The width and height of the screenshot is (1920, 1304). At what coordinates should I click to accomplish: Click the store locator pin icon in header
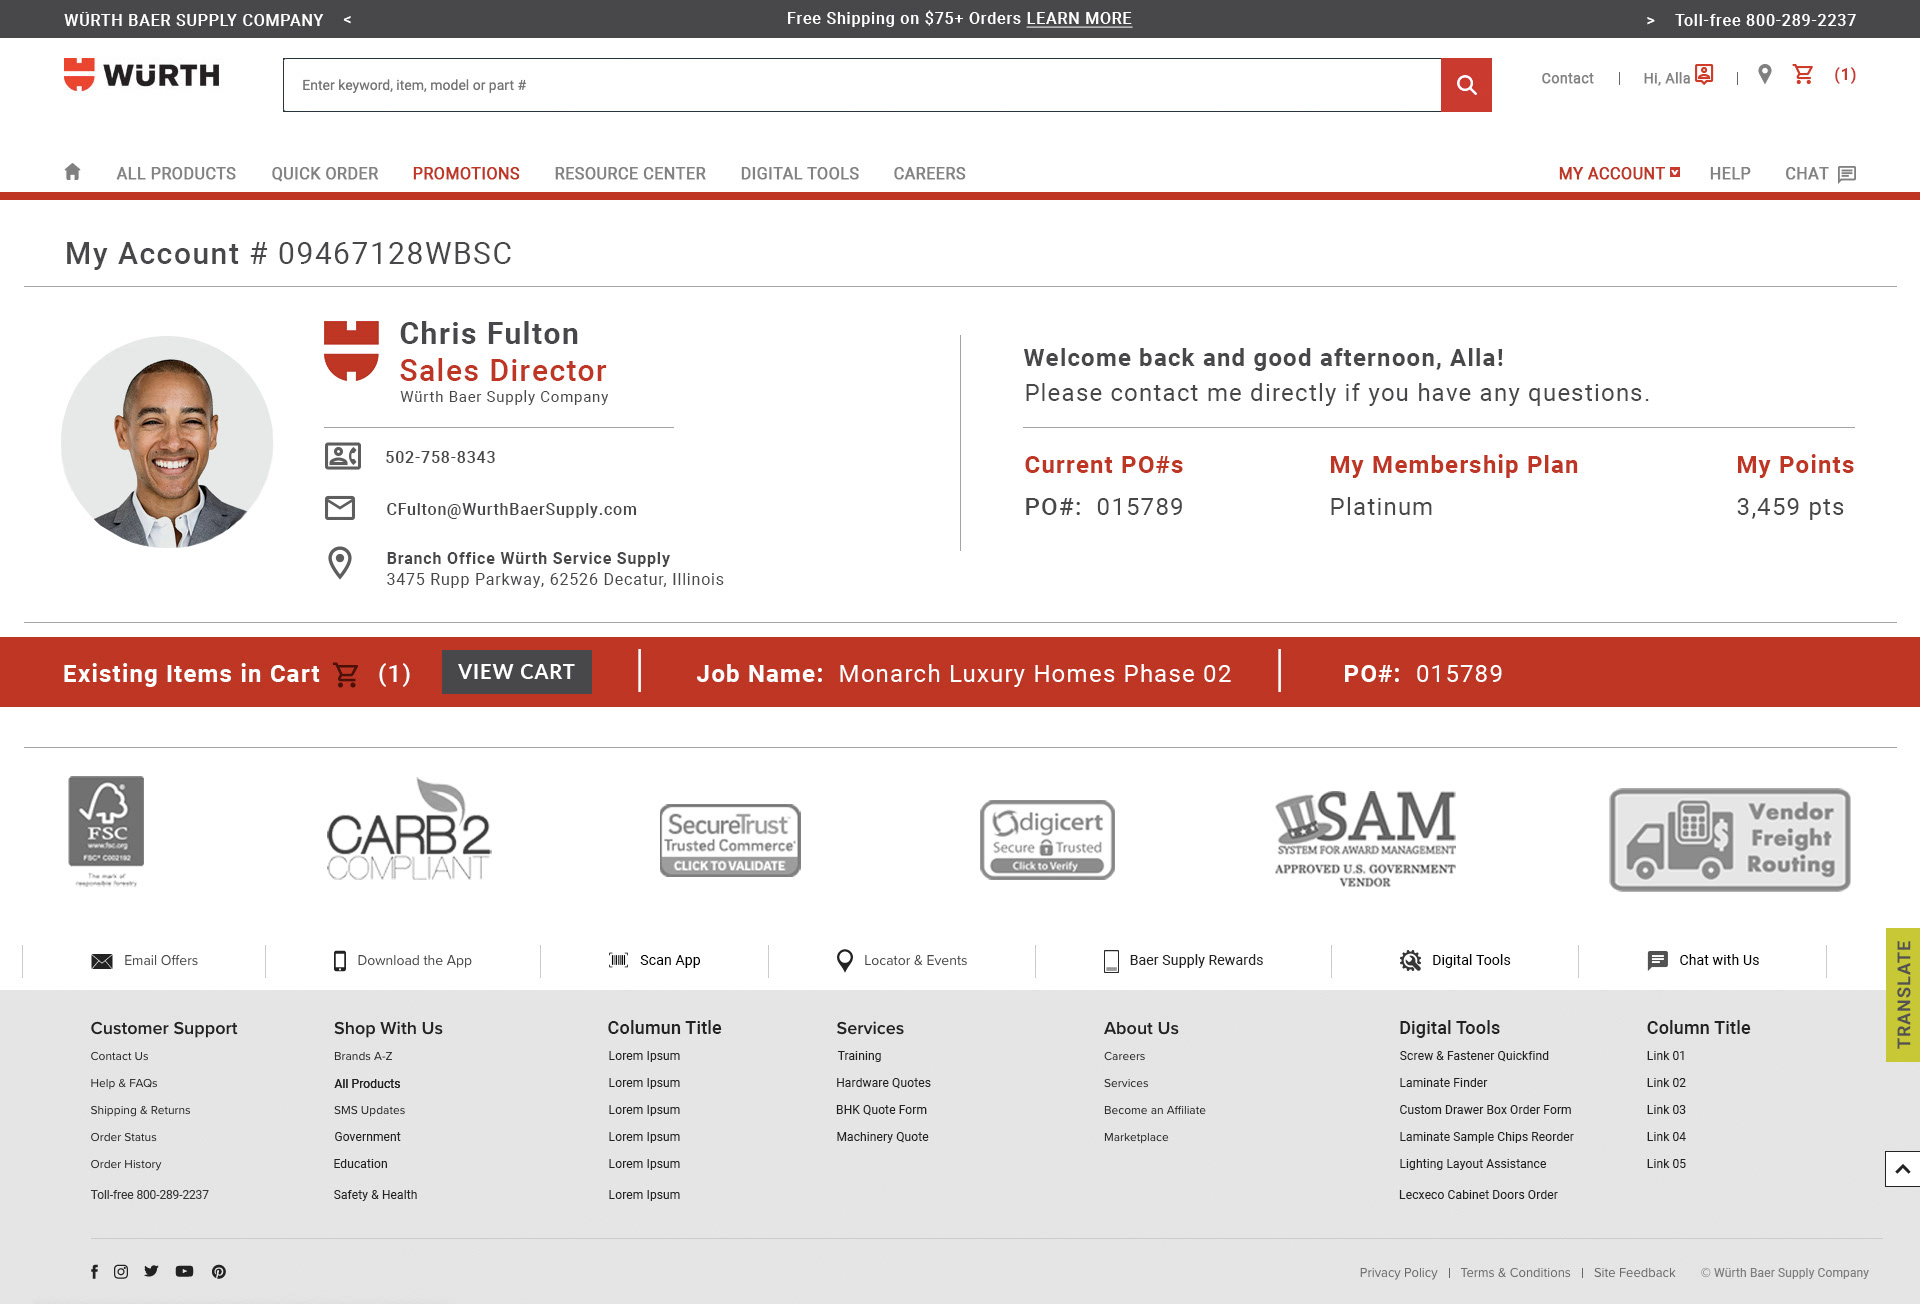coord(1765,75)
